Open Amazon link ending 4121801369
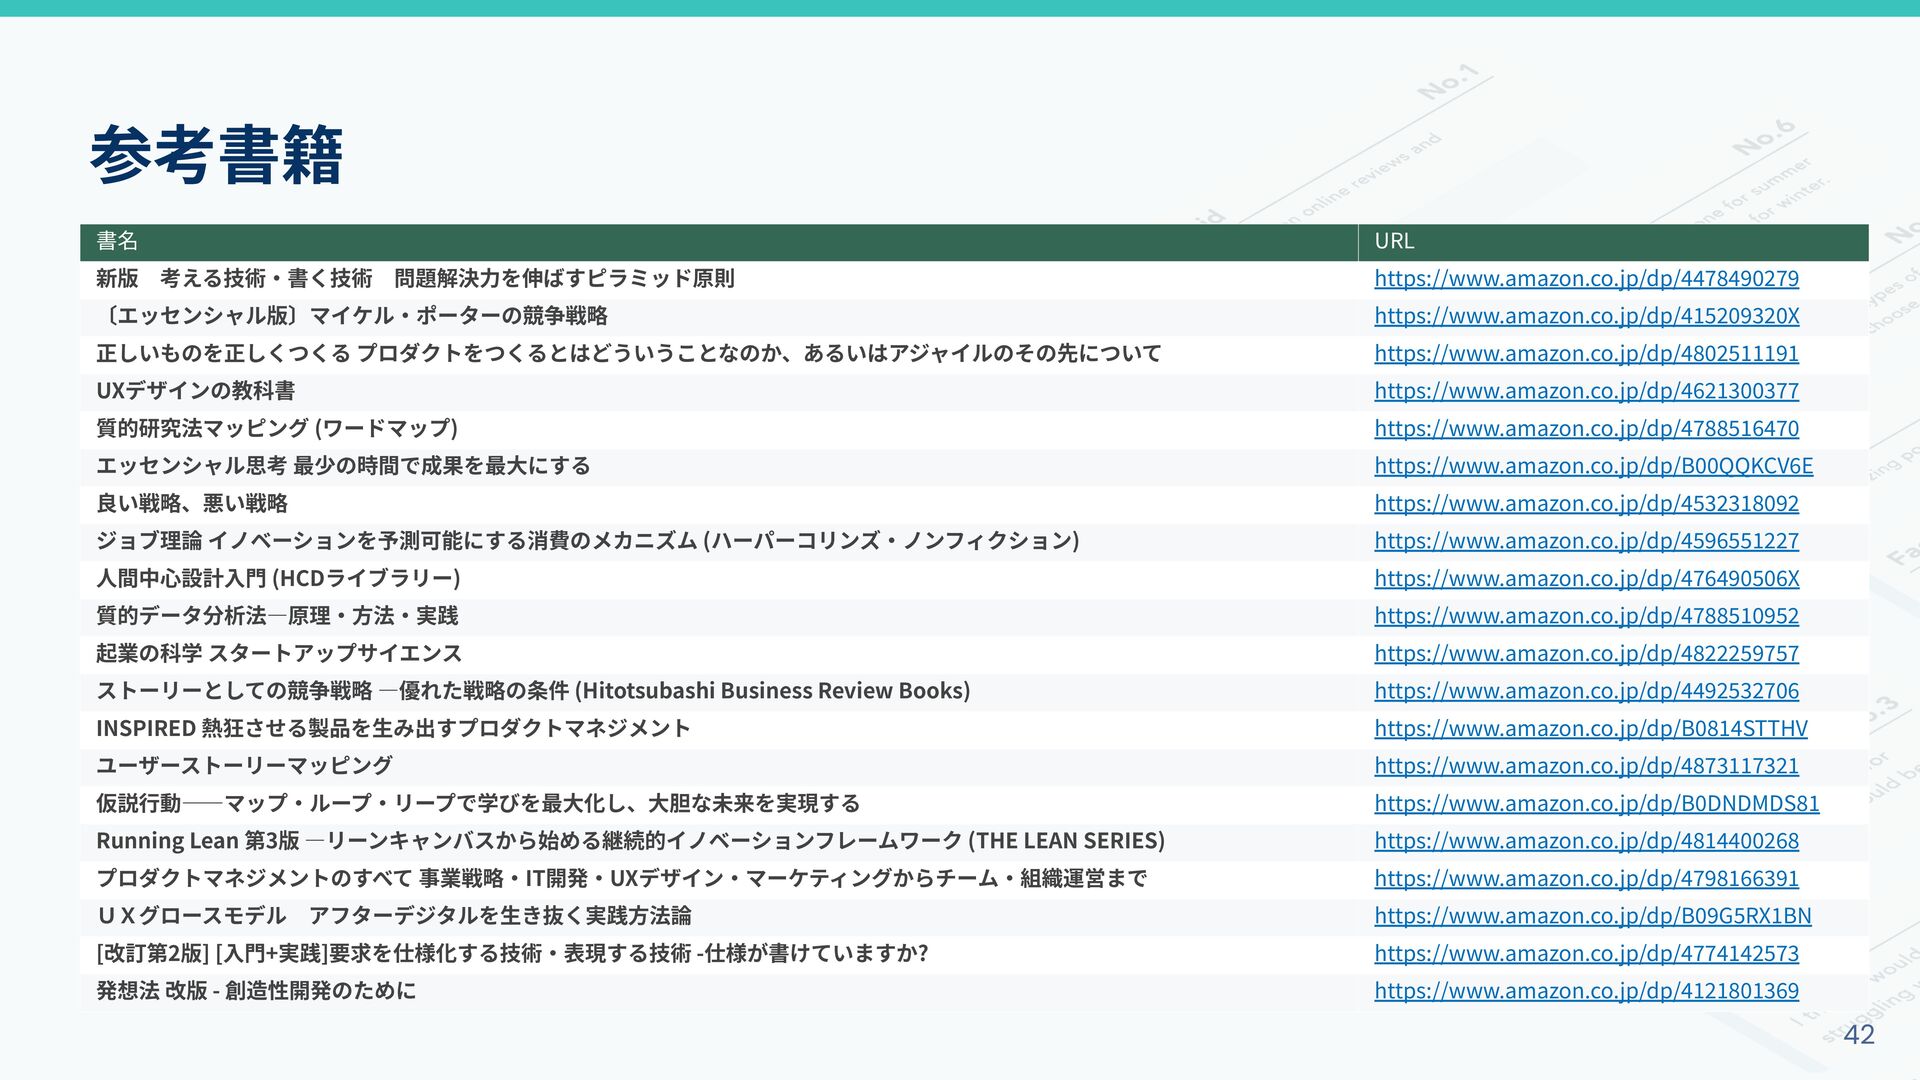1920x1080 pixels. tap(1586, 991)
